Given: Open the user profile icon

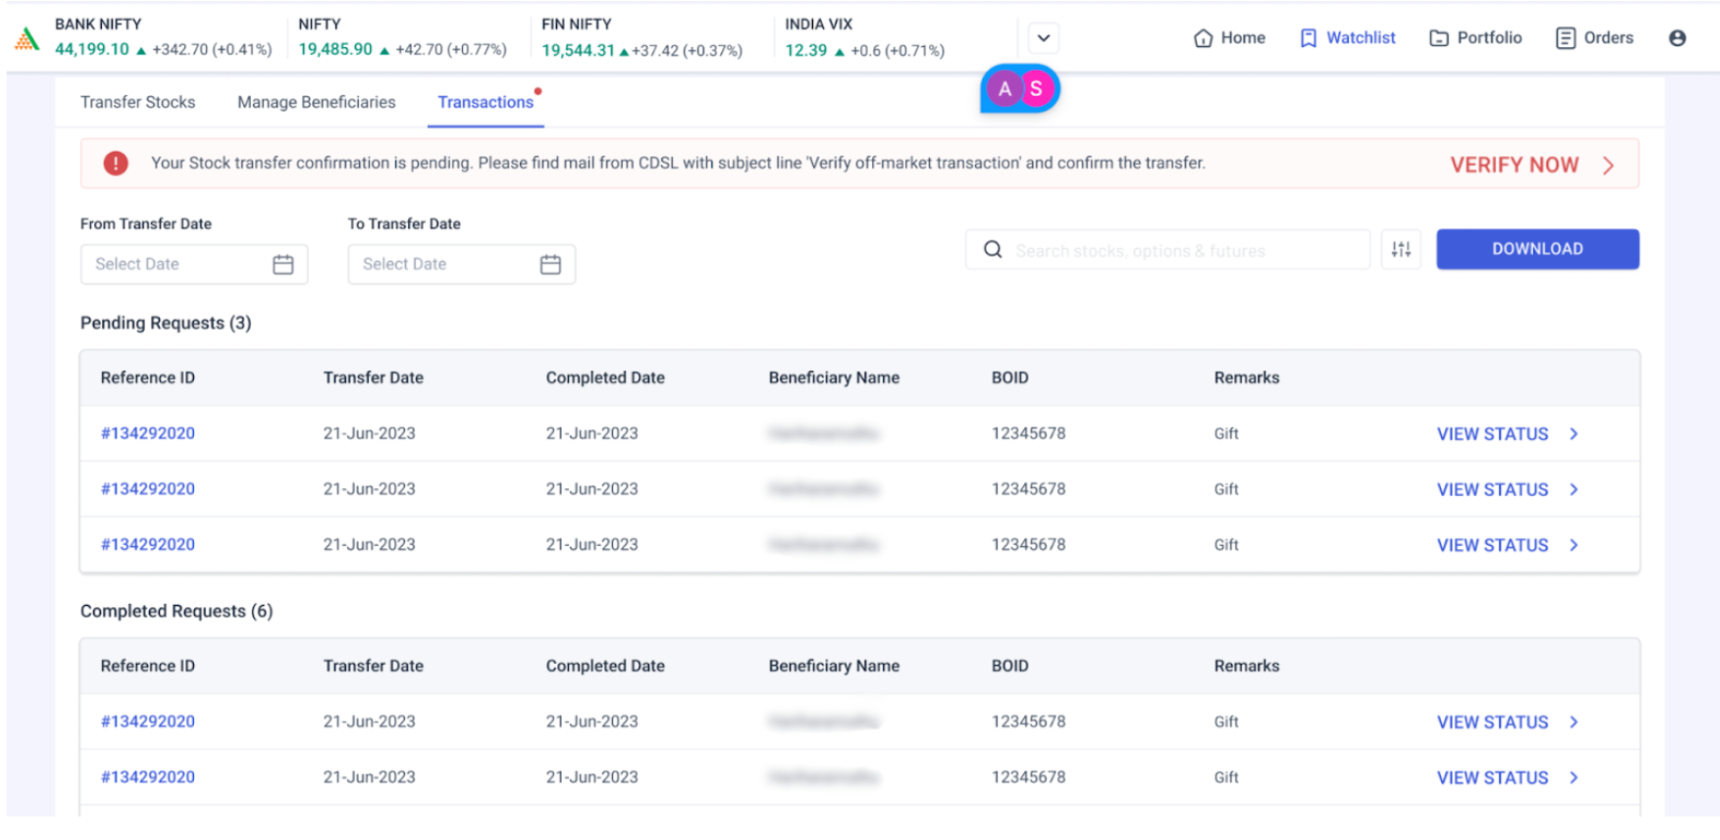Looking at the screenshot, I should (x=1677, y=38).
